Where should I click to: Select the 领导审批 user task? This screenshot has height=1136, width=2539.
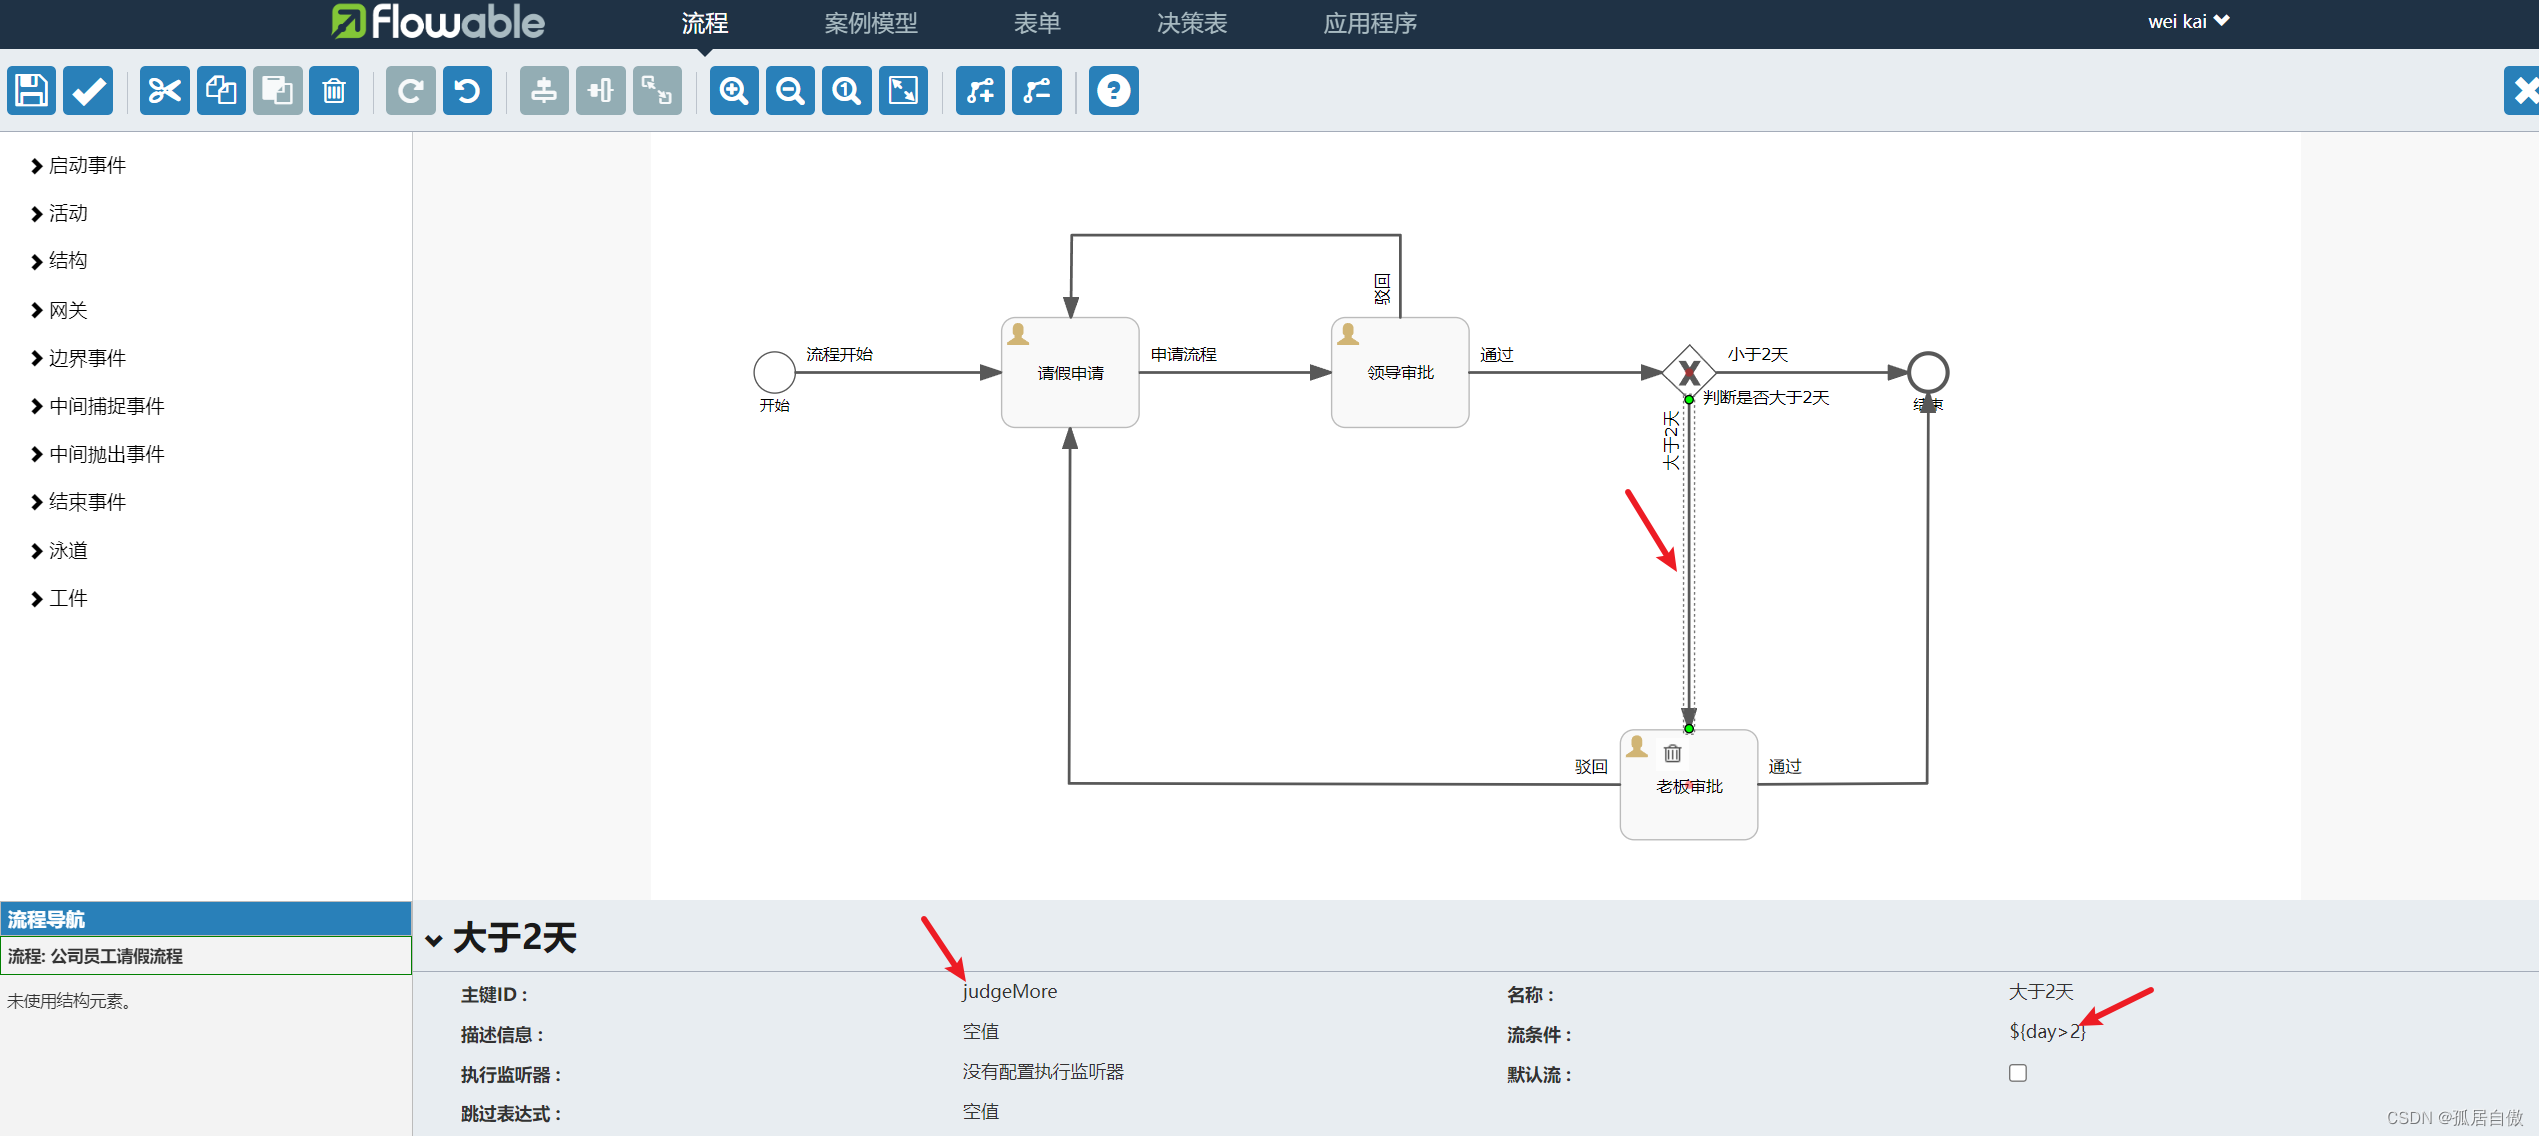pos(1400,373)
